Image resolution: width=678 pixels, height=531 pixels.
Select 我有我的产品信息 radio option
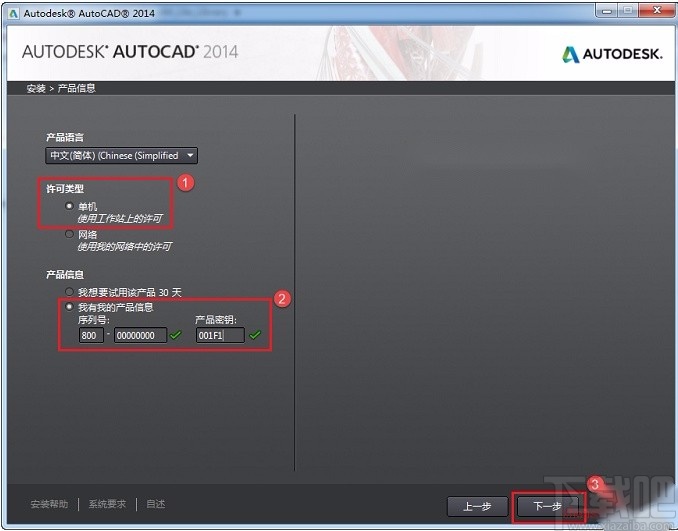69,307
